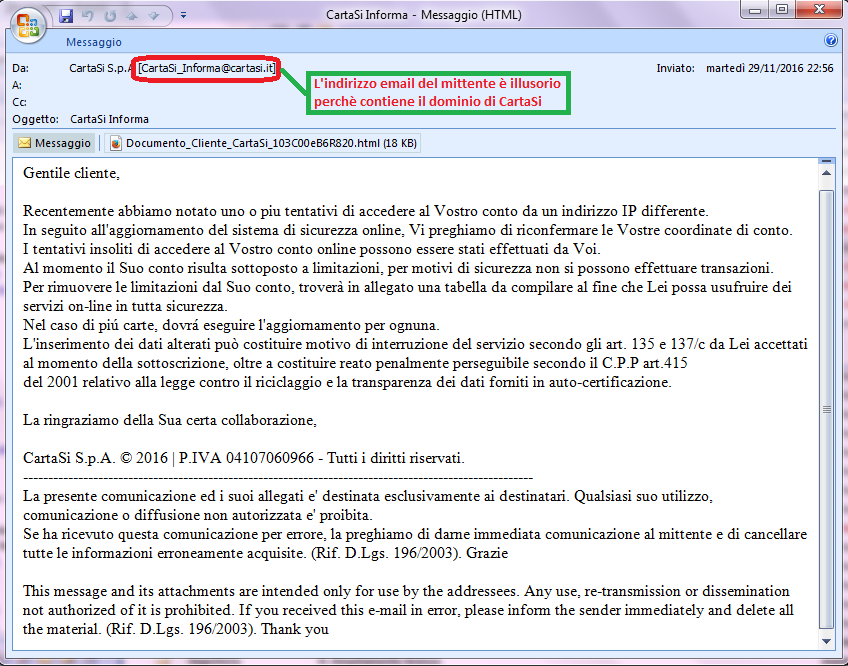Click the Undo arrow in quick access toolbar

point(88,16)
